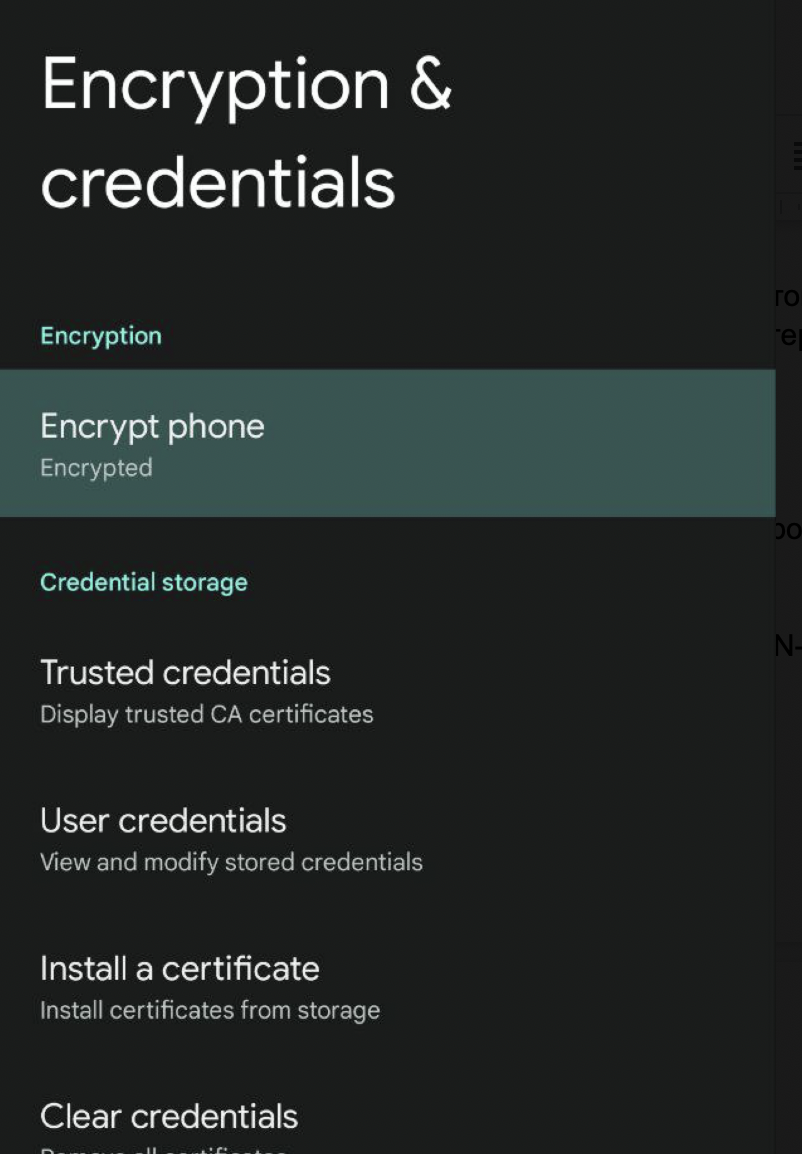Tap the Encryption section header
This screenshot has width=802, height=1154.
pyautogui.click(x=100, y=335)
